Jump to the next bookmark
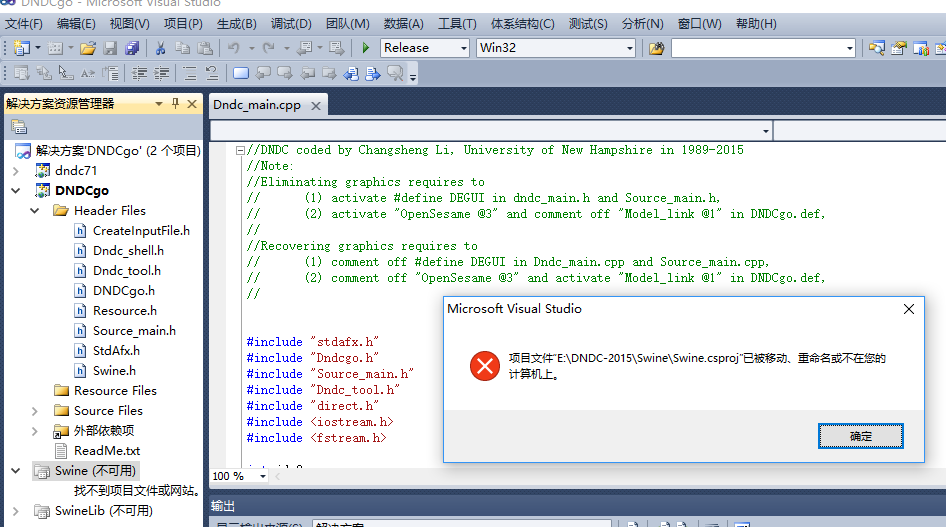The width and height of the screenshot is (946, 527). [x=285, y=74]
